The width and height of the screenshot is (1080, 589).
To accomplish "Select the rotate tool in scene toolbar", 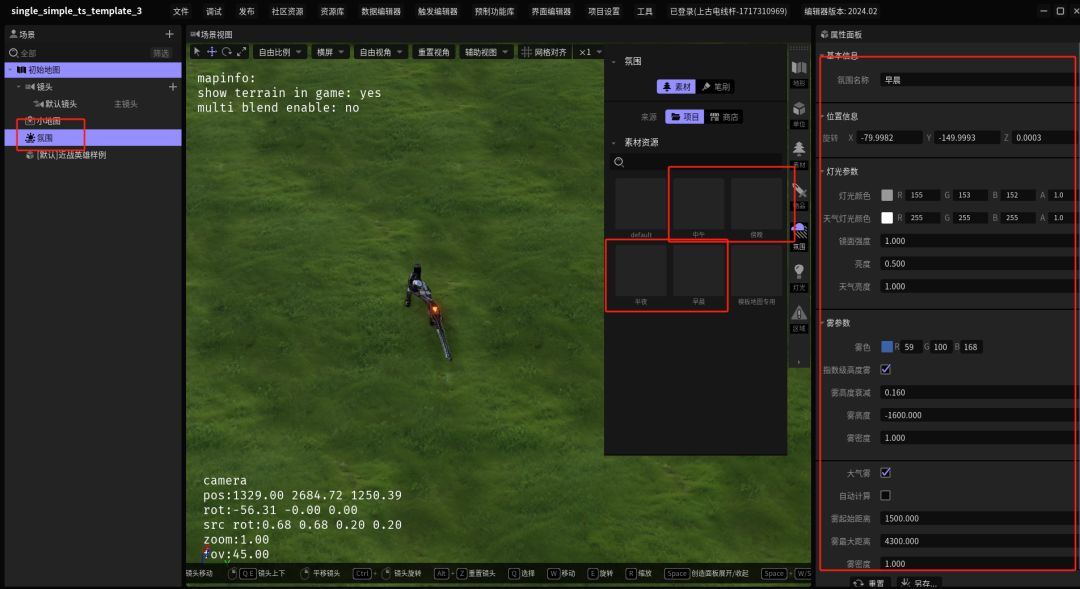I will [x=227, y=52].
